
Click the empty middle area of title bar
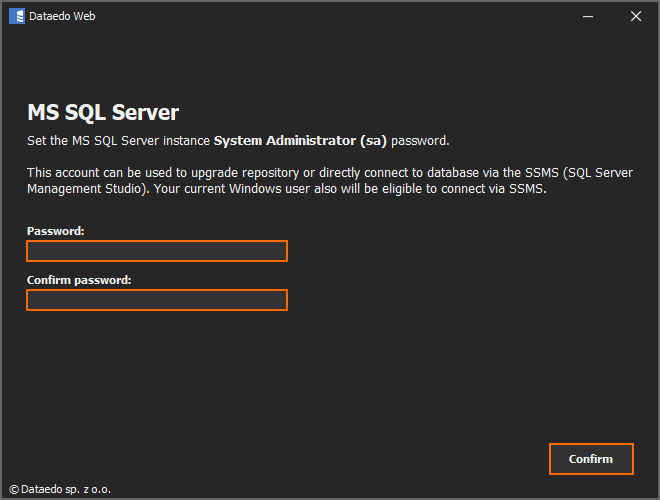tap(330, 16)
